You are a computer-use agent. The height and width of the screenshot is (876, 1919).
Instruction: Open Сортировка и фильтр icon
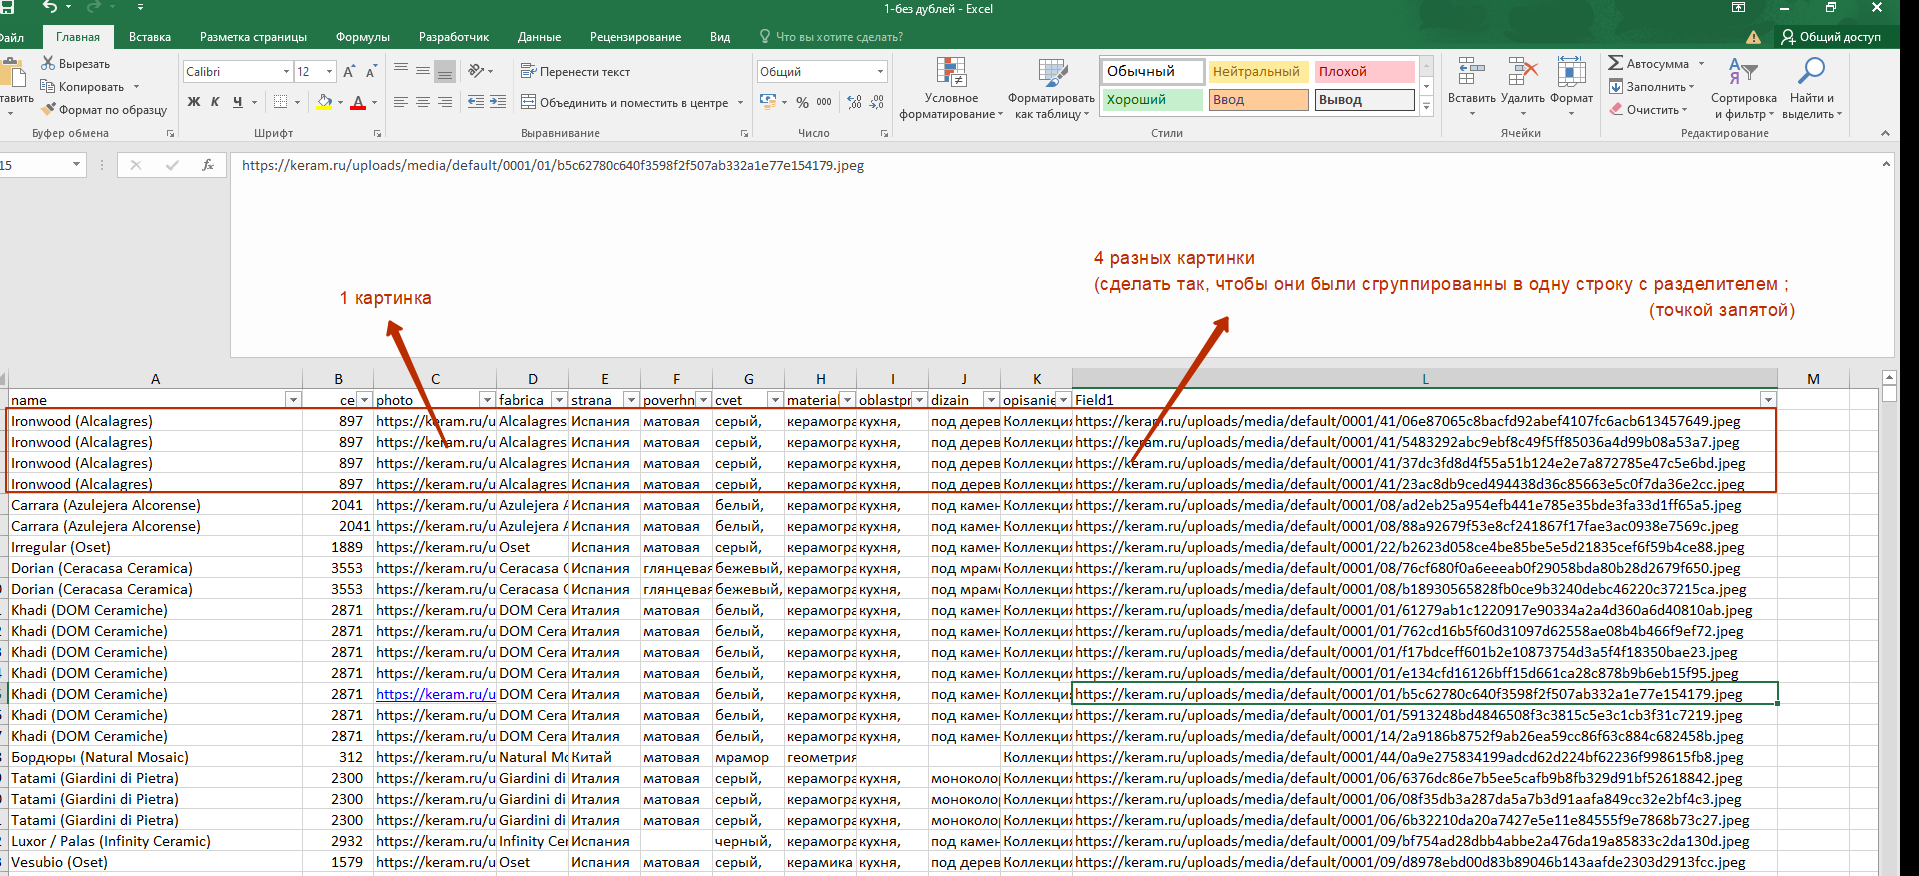[x=1742, y=72]
